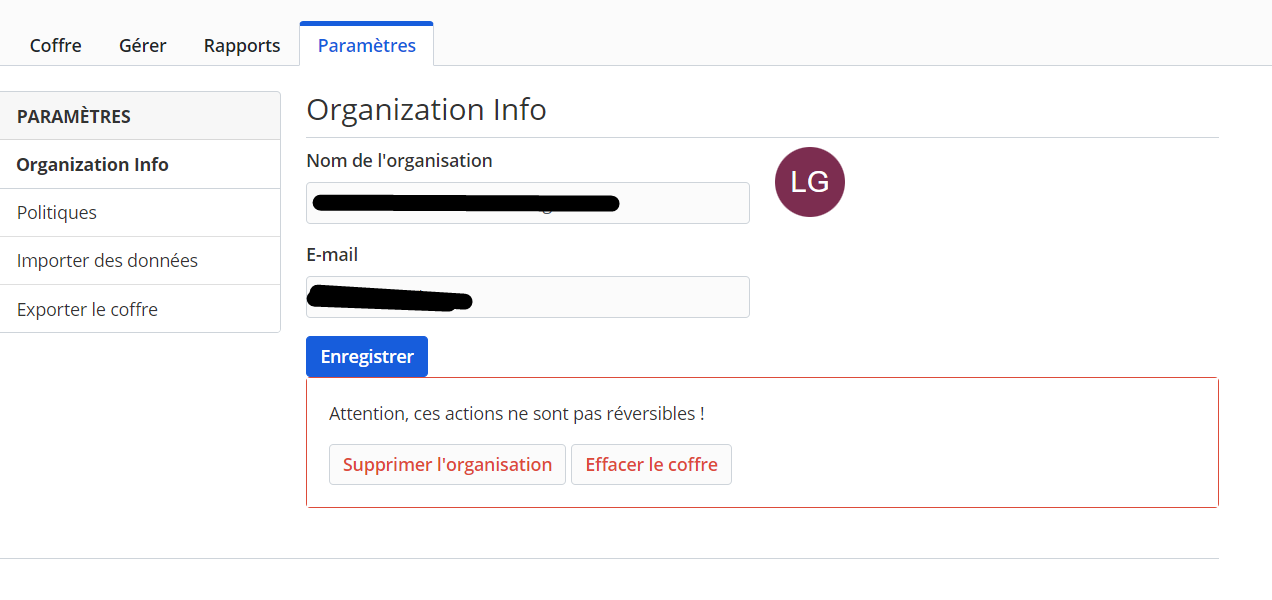
Task: Open the Gérer tab
Action: pyautogui.click(x=142, y=45)
